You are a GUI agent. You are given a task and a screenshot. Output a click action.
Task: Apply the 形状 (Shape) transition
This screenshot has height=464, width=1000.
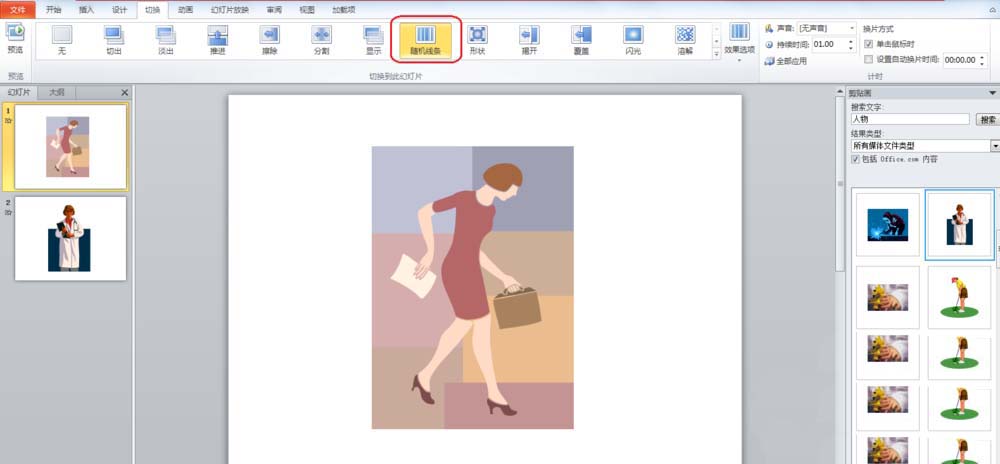(477, 40)
